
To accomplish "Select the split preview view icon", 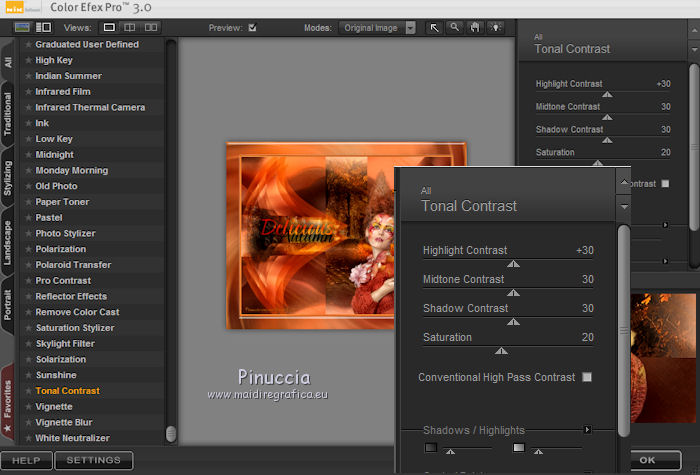I will tap(129, 28).
